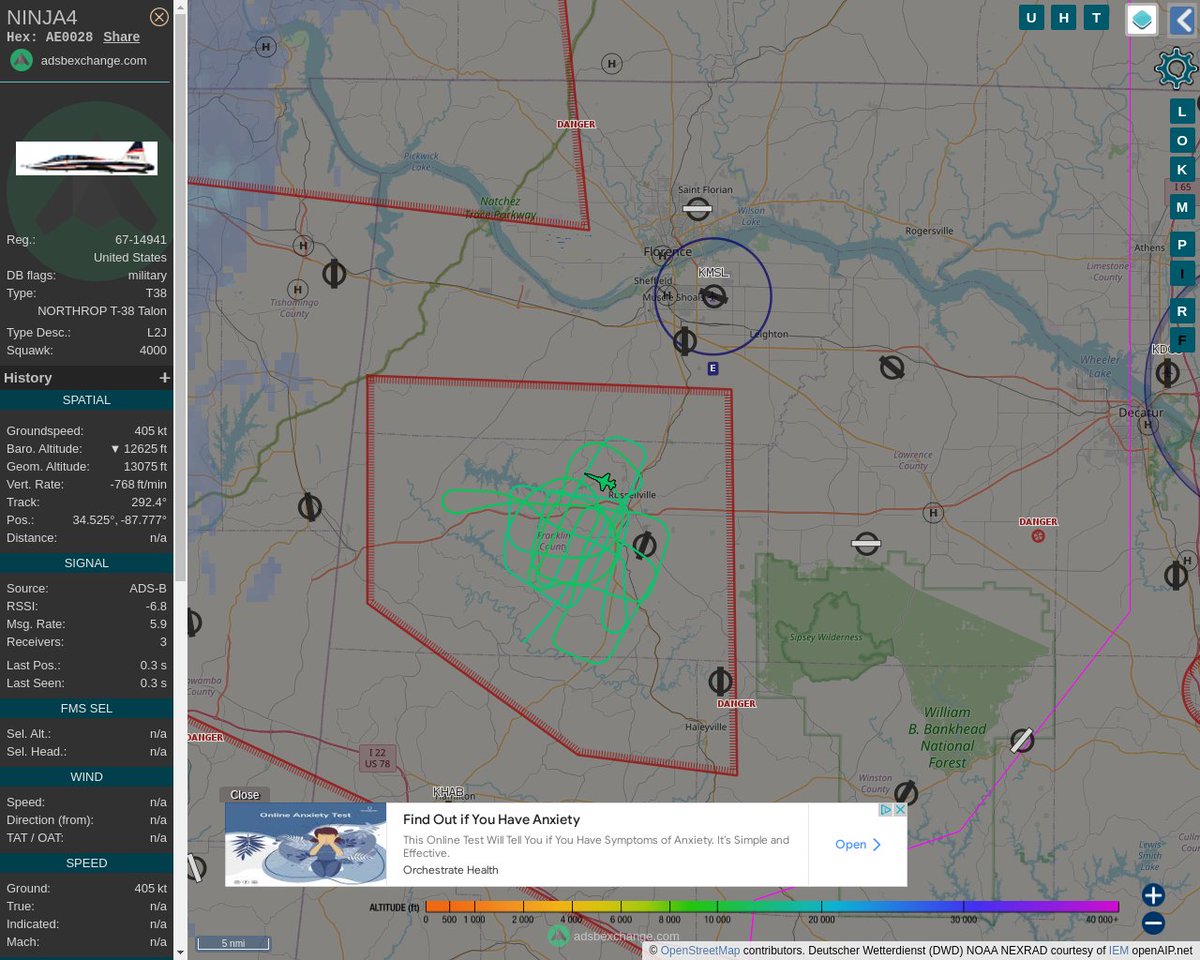Toggle the F map filter option

(1182, 340)
